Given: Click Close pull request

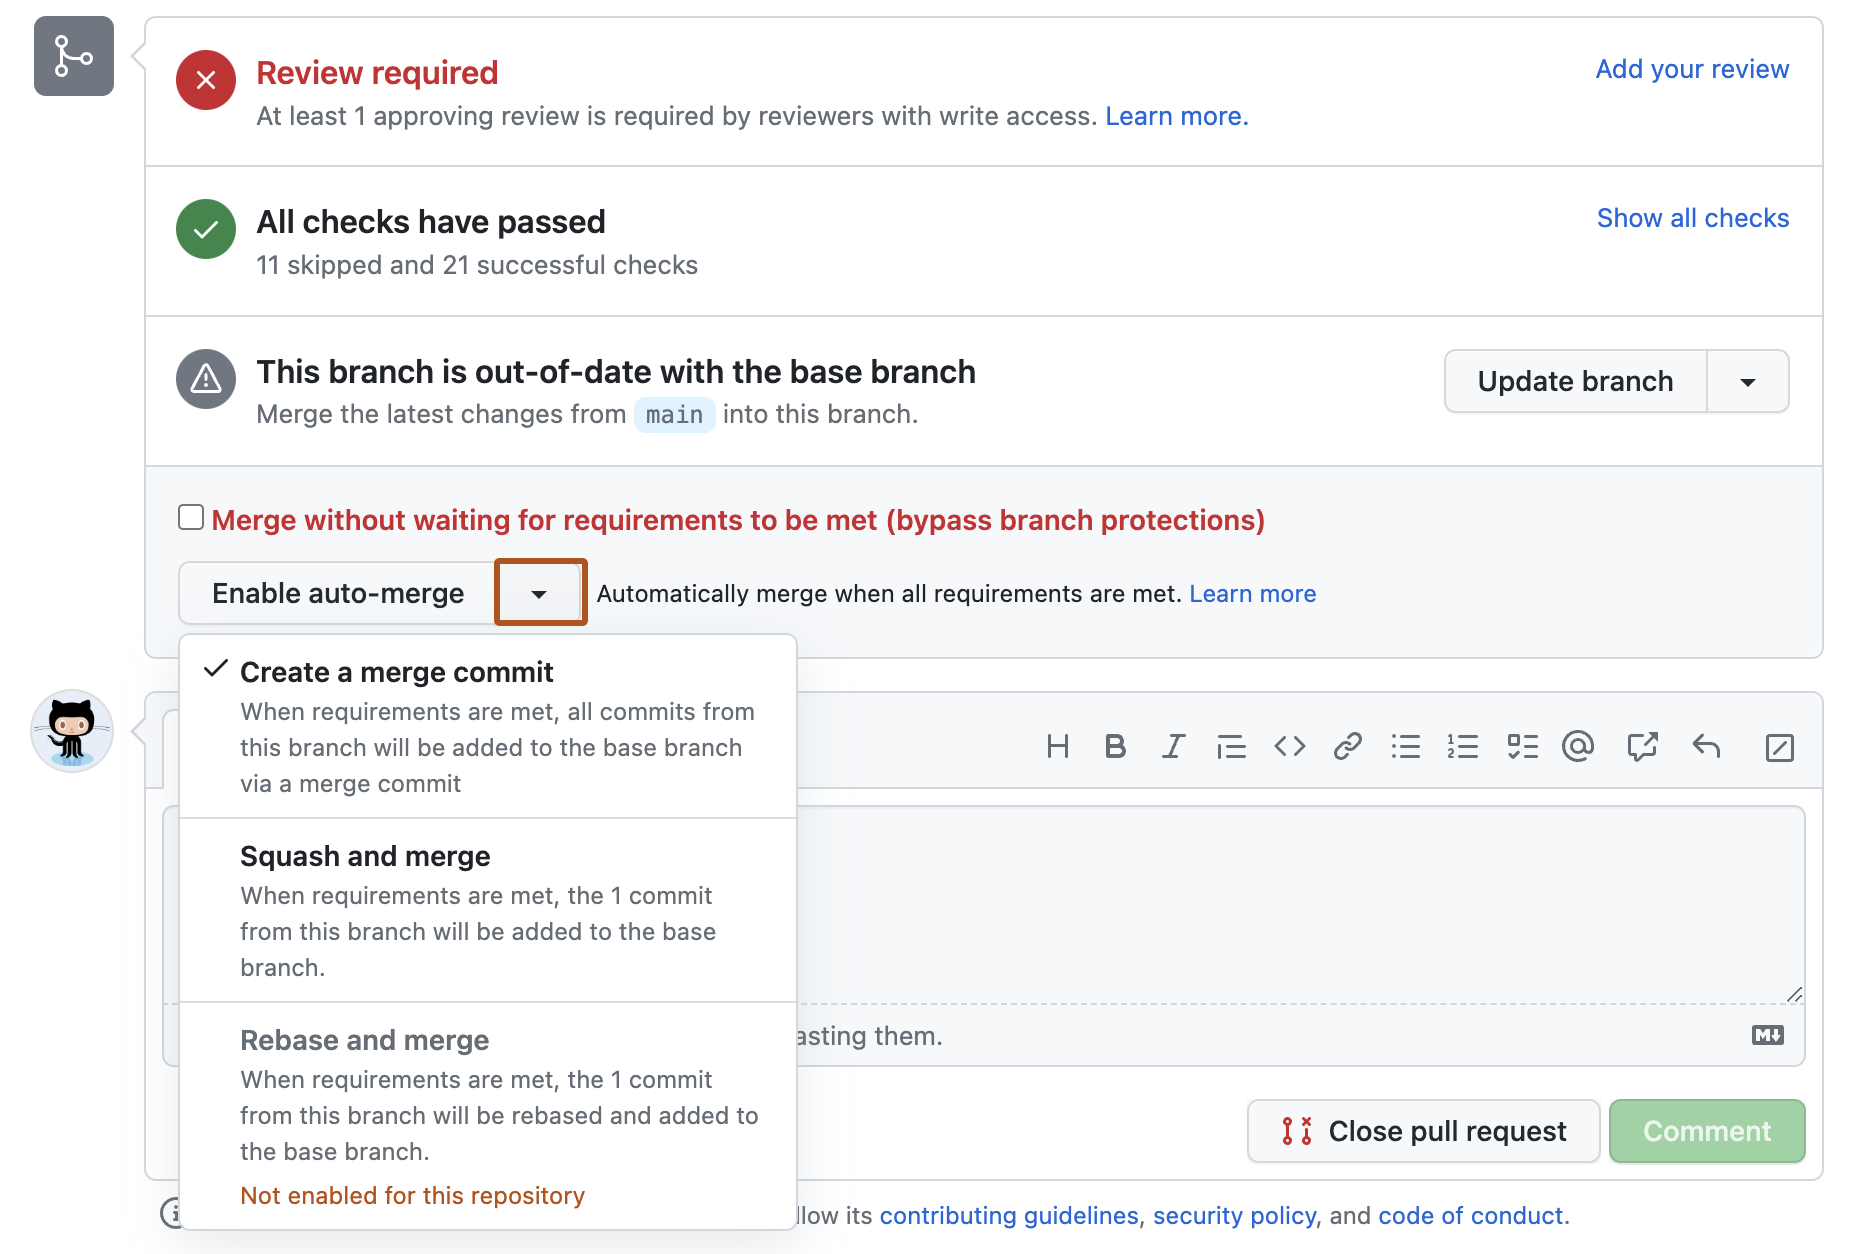Looking at the screenshot, I should click(x=1423, y=1131).
